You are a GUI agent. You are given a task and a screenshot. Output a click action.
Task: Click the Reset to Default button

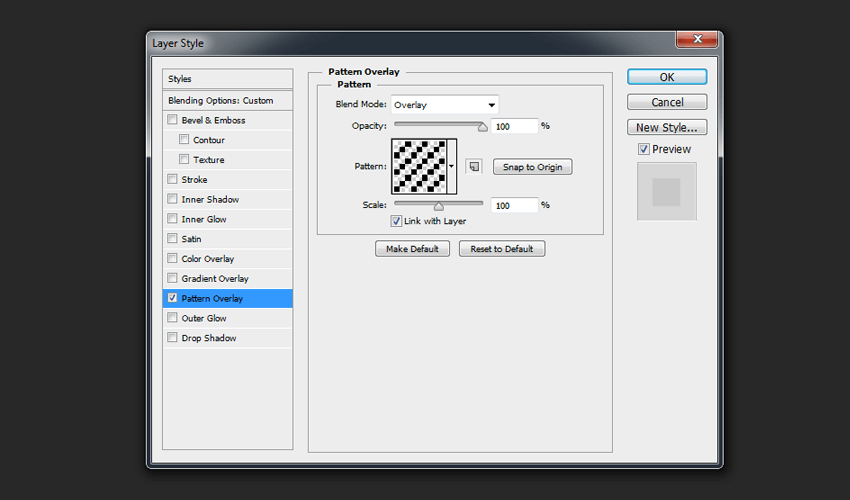pos(502,249)
